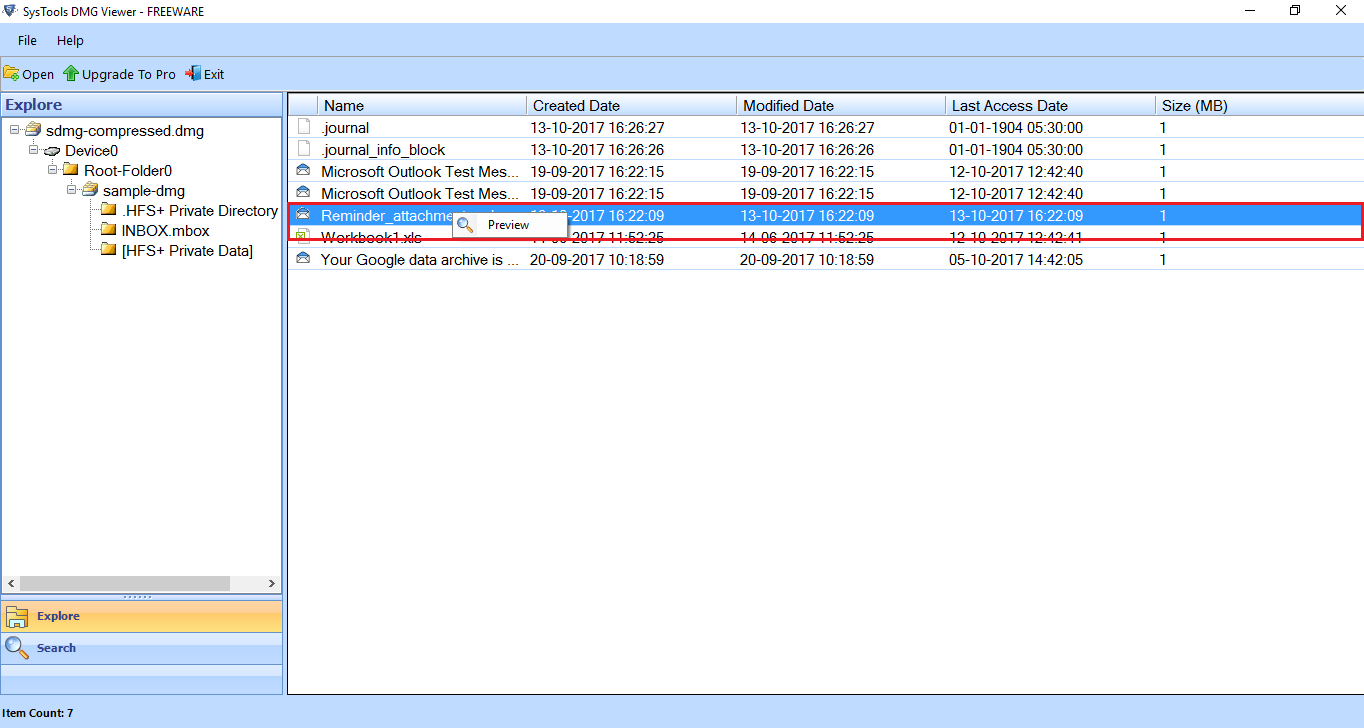Click the file icon of .journal
This screenshot has width=1364, height=728.
coord(304,127)
